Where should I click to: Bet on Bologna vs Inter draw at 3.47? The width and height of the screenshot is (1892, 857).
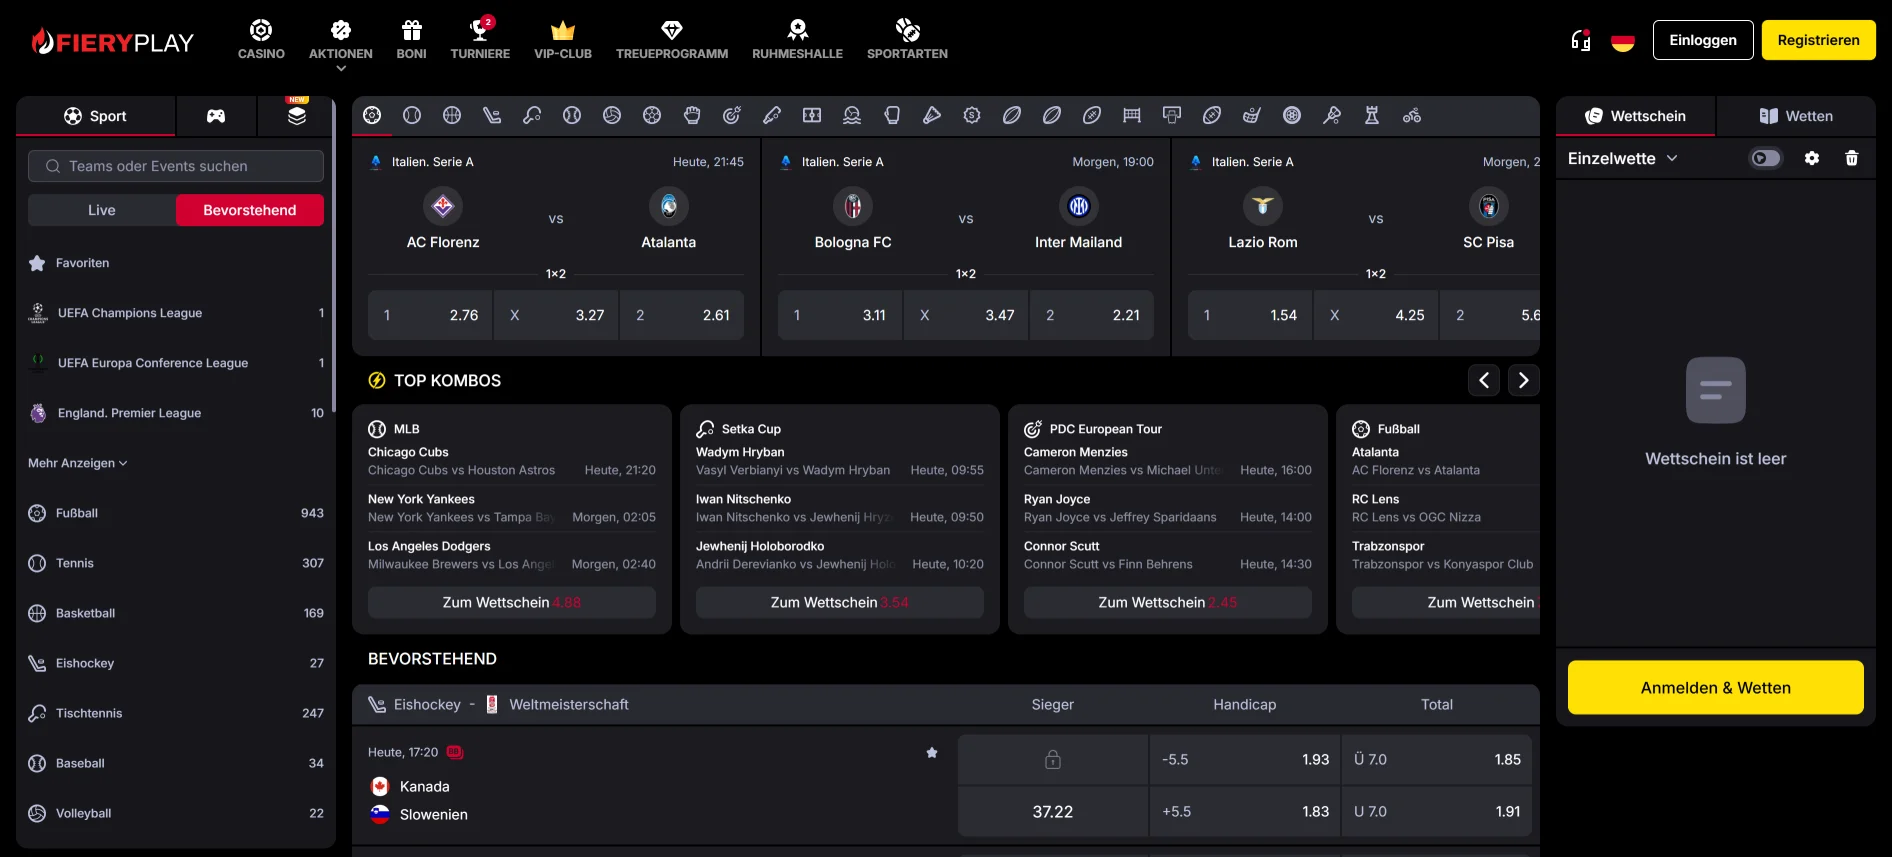966,315
